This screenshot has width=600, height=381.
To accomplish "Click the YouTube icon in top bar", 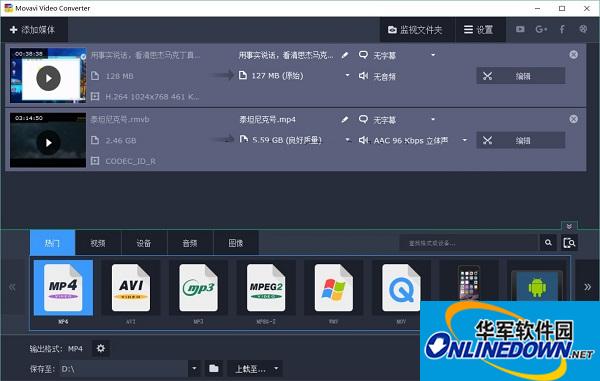I will click(520, 29).
